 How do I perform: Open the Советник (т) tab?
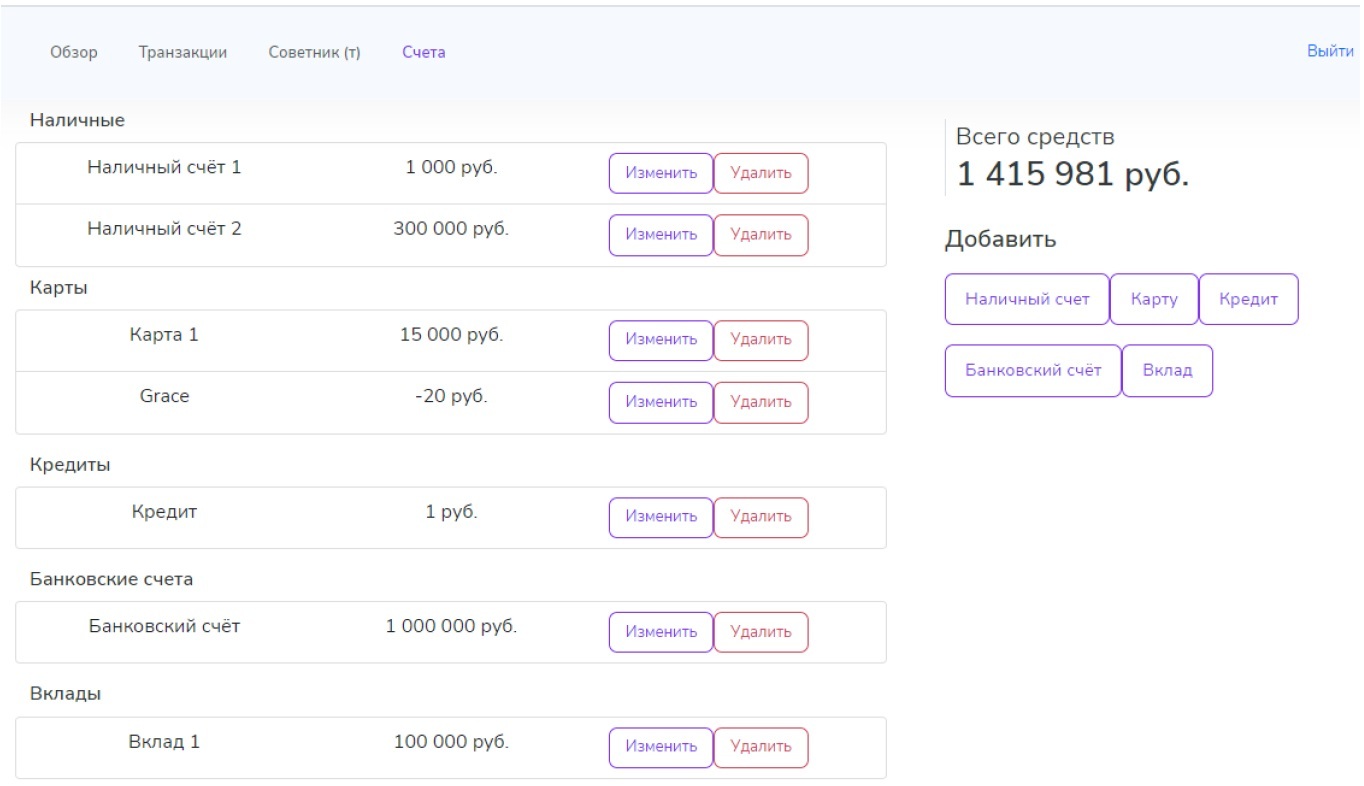[x=314, y=52]
